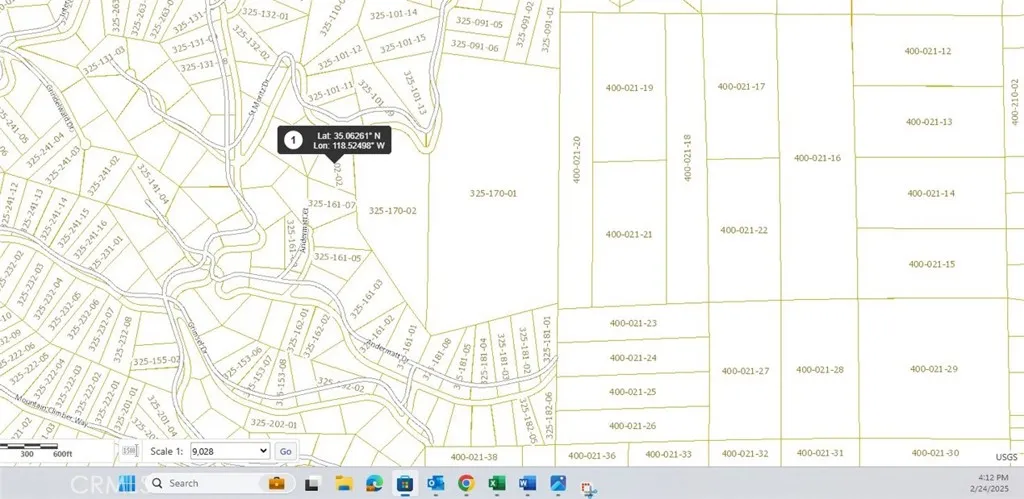This screenshot has width=1024, height=499.
Task: Open File Explorer from the taskbar
Action: pos(343,483)
